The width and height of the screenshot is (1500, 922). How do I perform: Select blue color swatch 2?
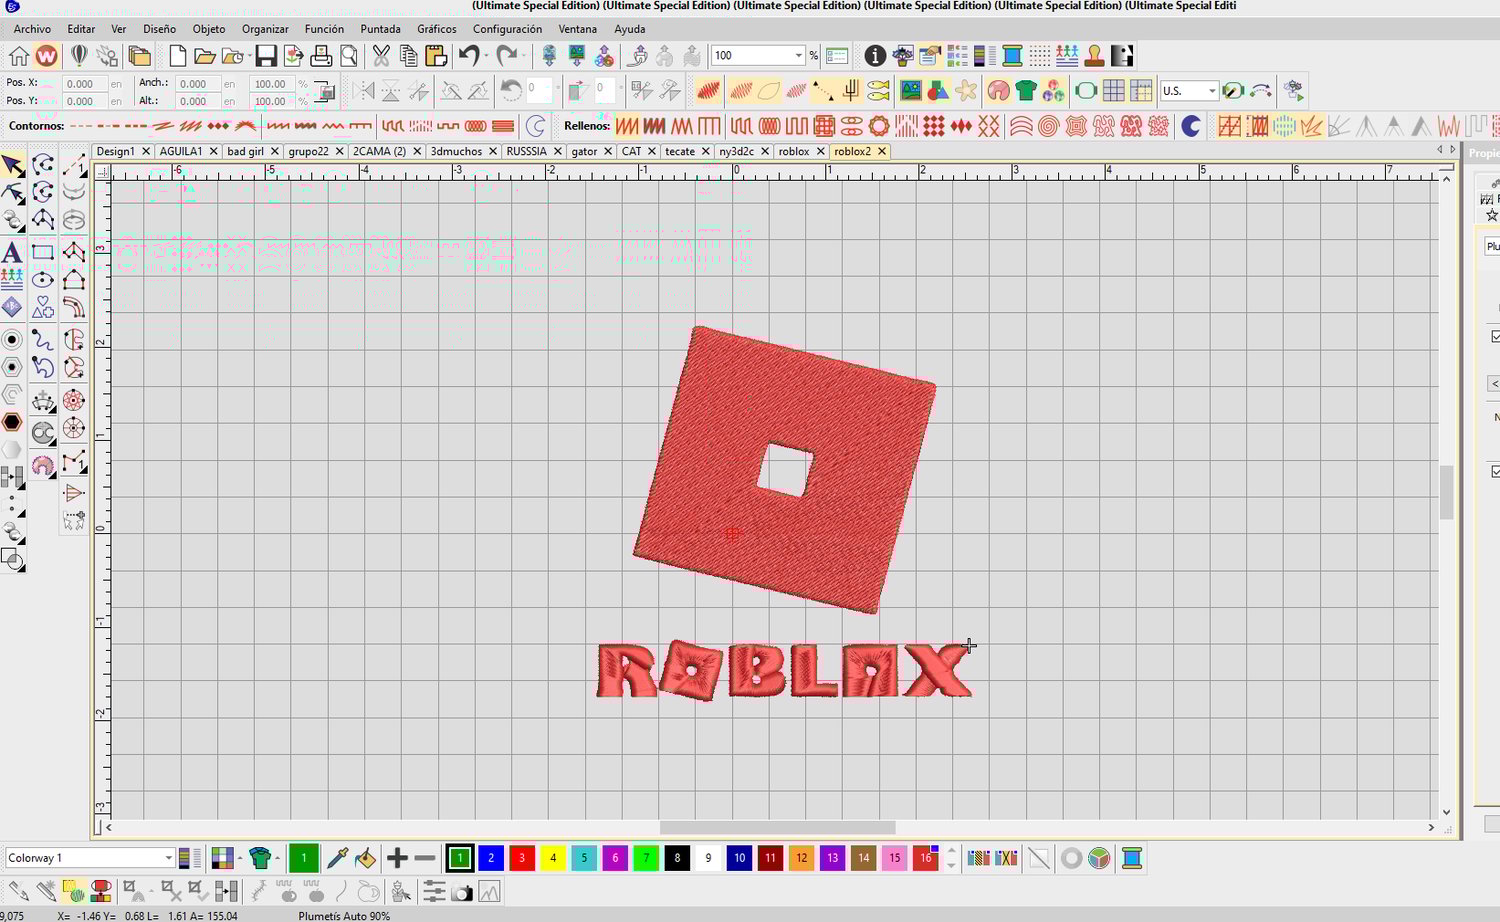tap(491, 858)
